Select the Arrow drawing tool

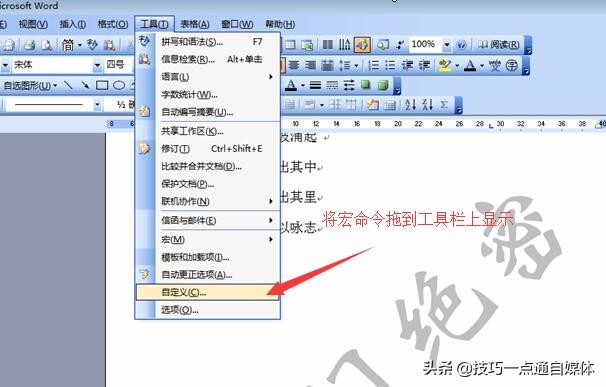coord(85,85)
